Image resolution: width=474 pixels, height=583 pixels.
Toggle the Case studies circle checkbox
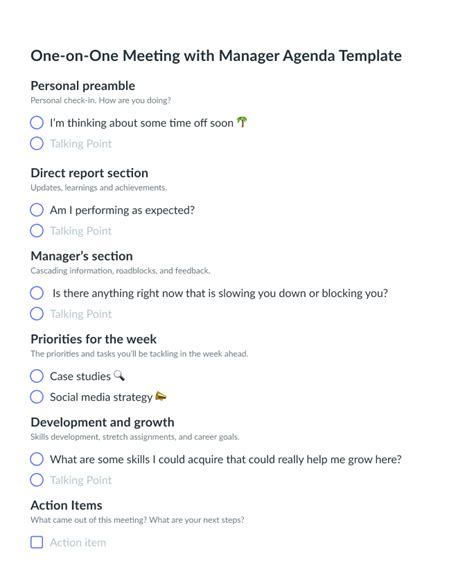[36, 376]
